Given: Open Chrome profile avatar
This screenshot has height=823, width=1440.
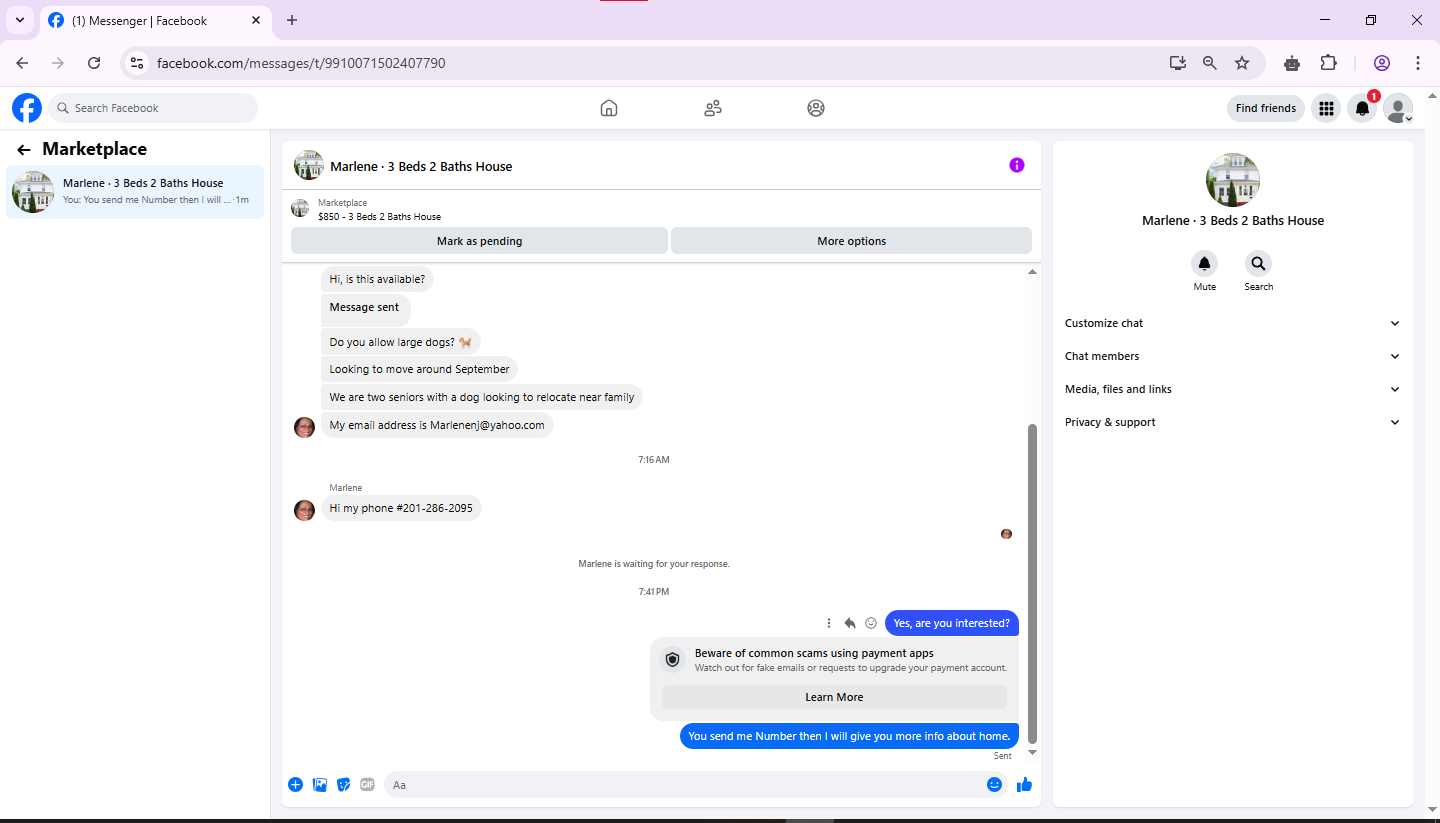Looking at the screenshot, I should [x=1382, y=63].
